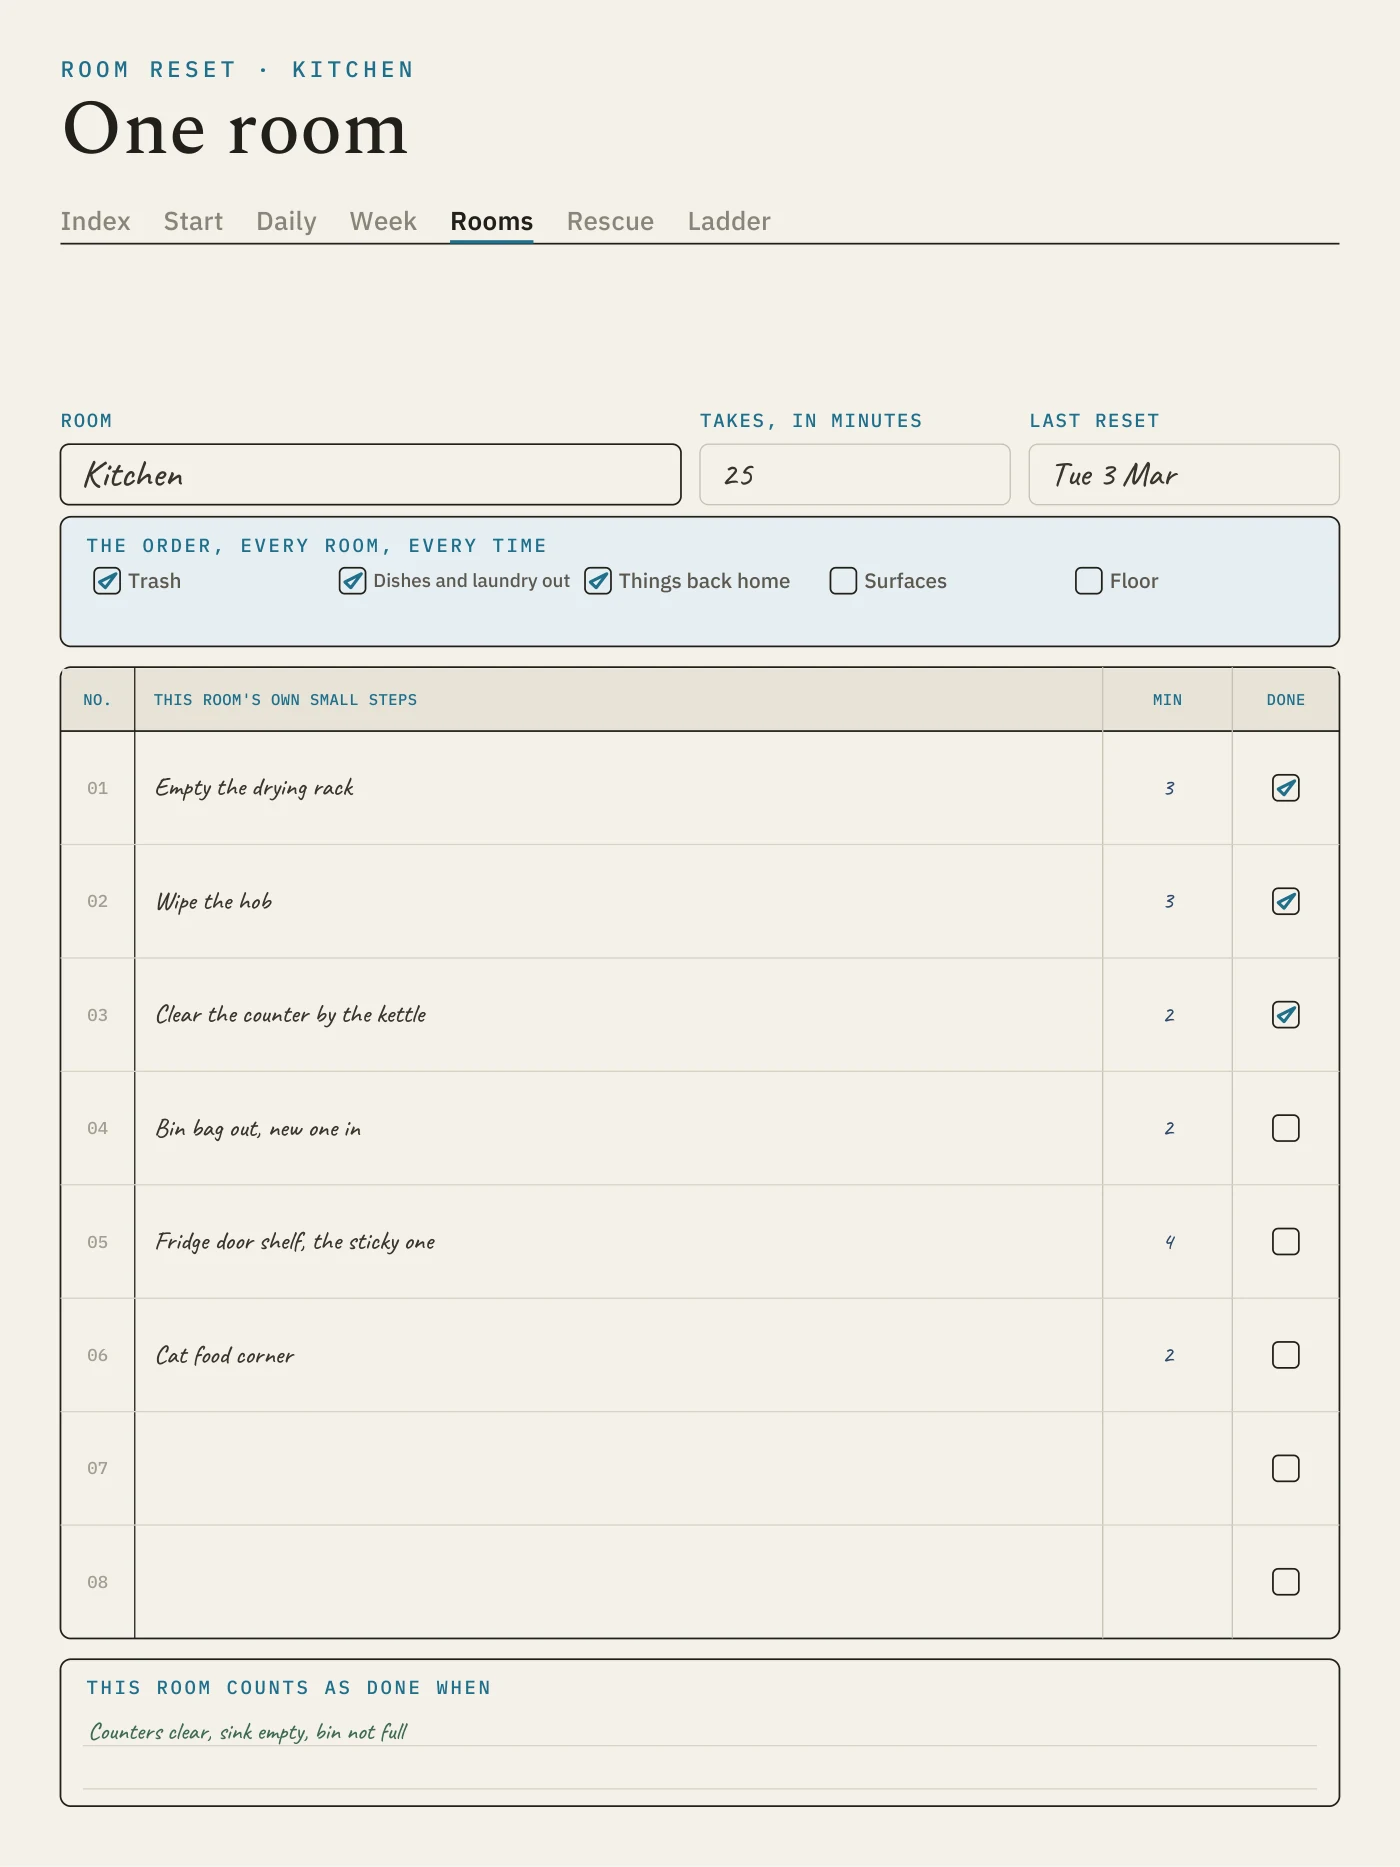
Task: Tick the Floor checkbox
Action: [x=1088, y=581]
